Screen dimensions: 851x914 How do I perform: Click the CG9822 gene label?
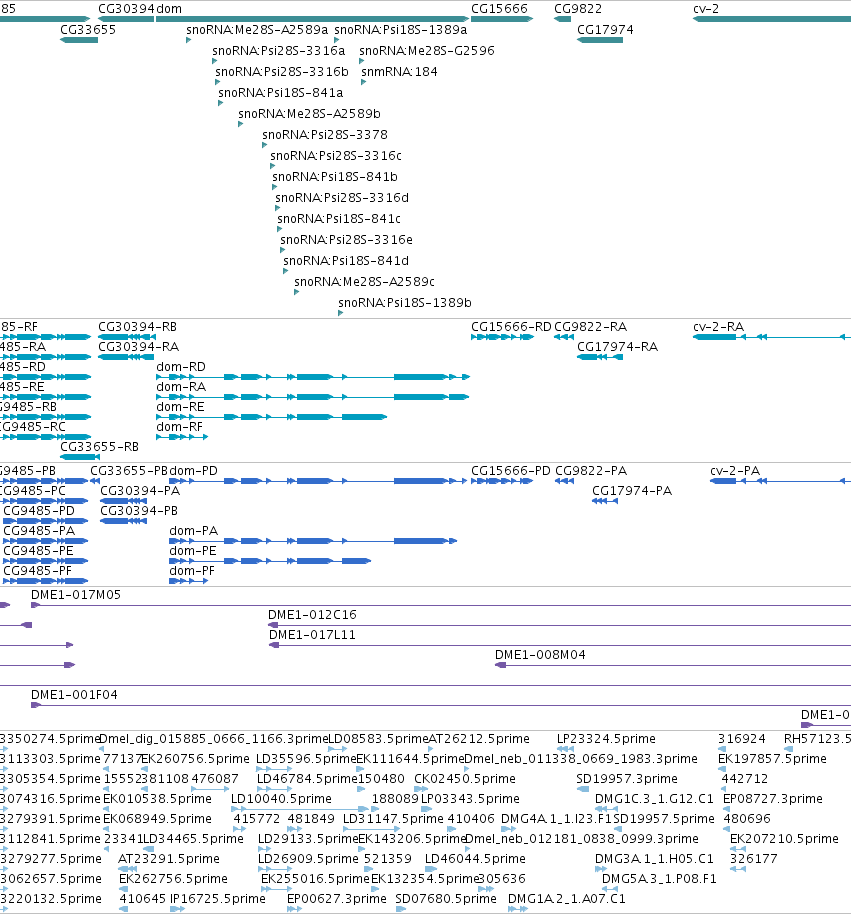point(578,9)
